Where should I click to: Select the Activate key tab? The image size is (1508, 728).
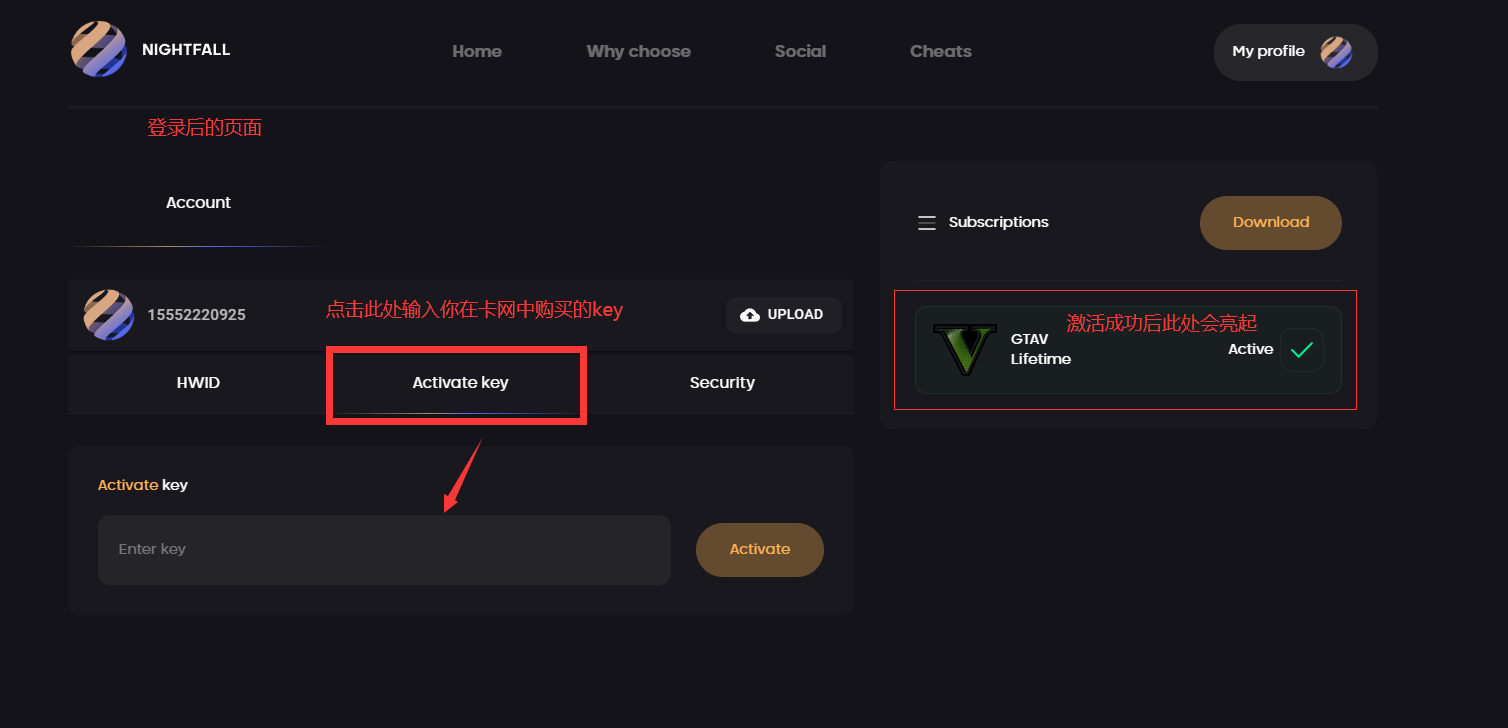(460, 383)
